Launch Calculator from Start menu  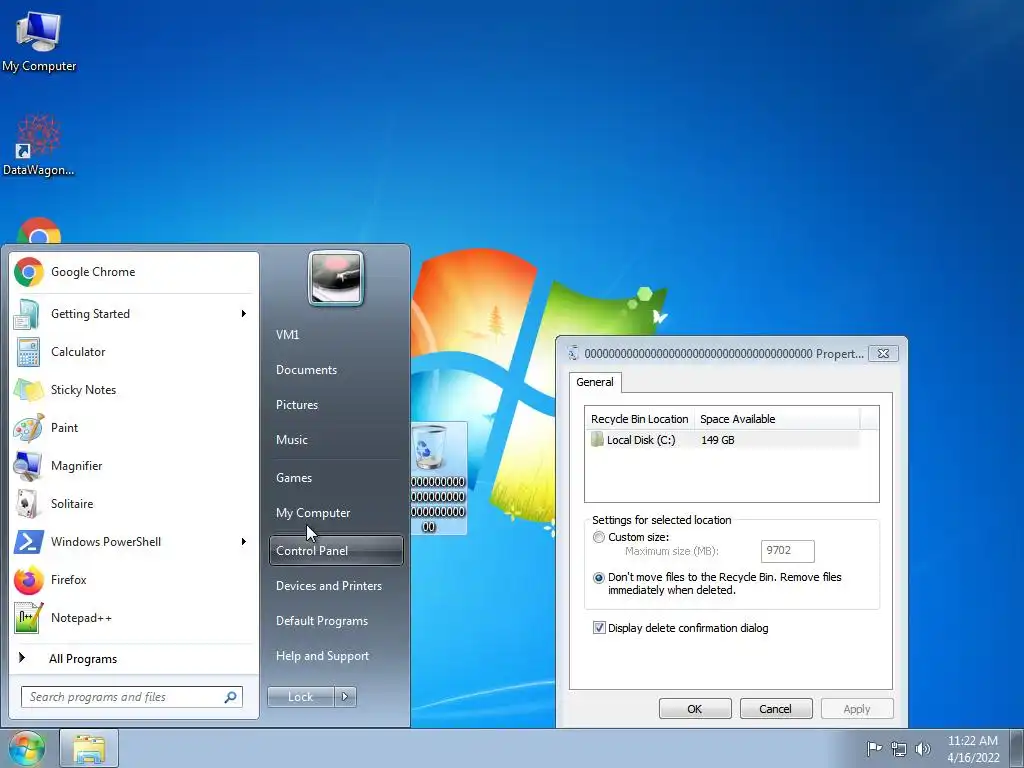pyautogui.click(x=134, y=352)
